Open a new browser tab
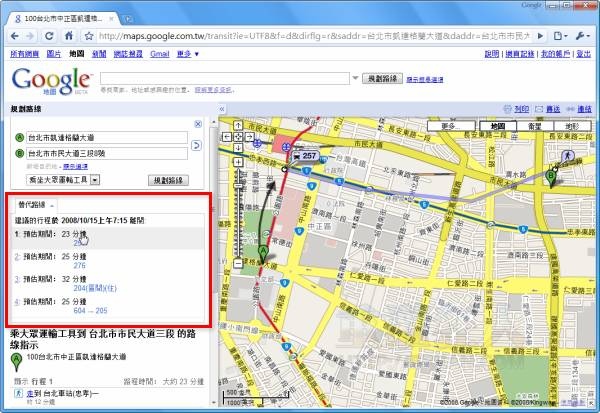 coord(129,18)
